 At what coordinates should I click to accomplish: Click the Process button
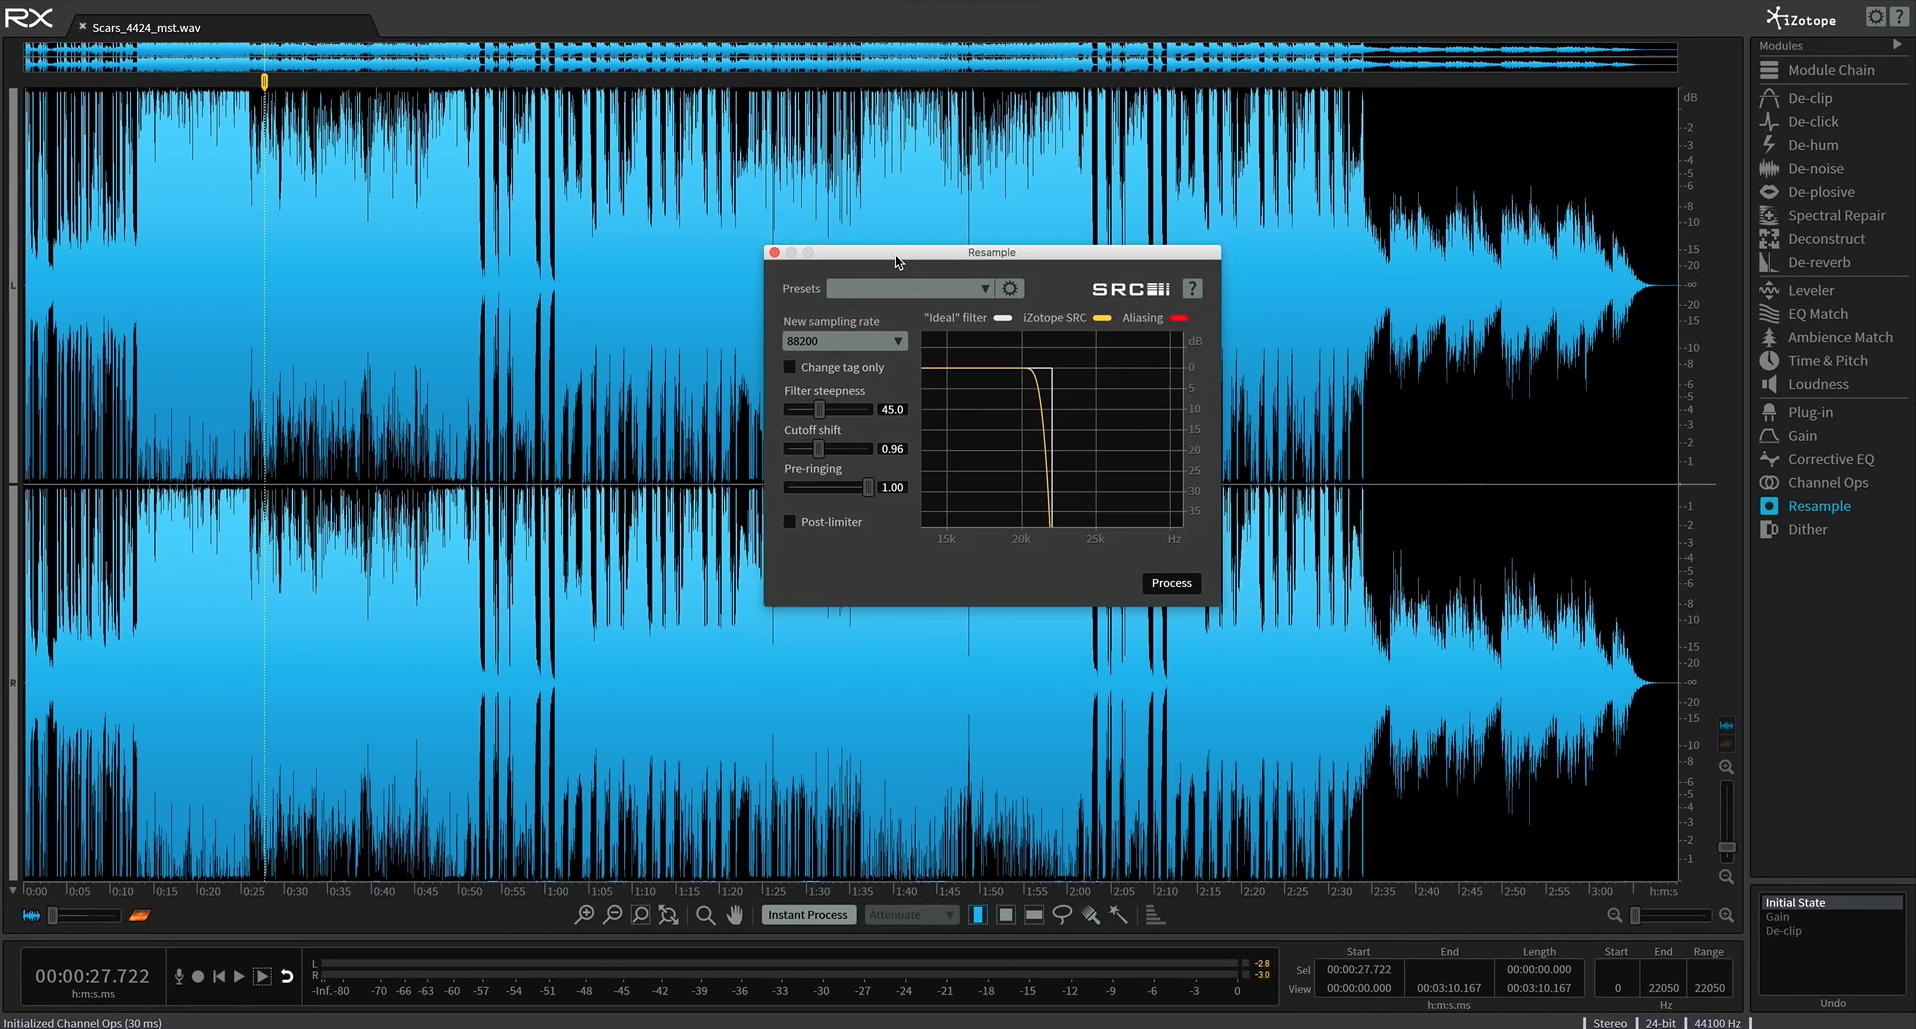[1171, 583]
